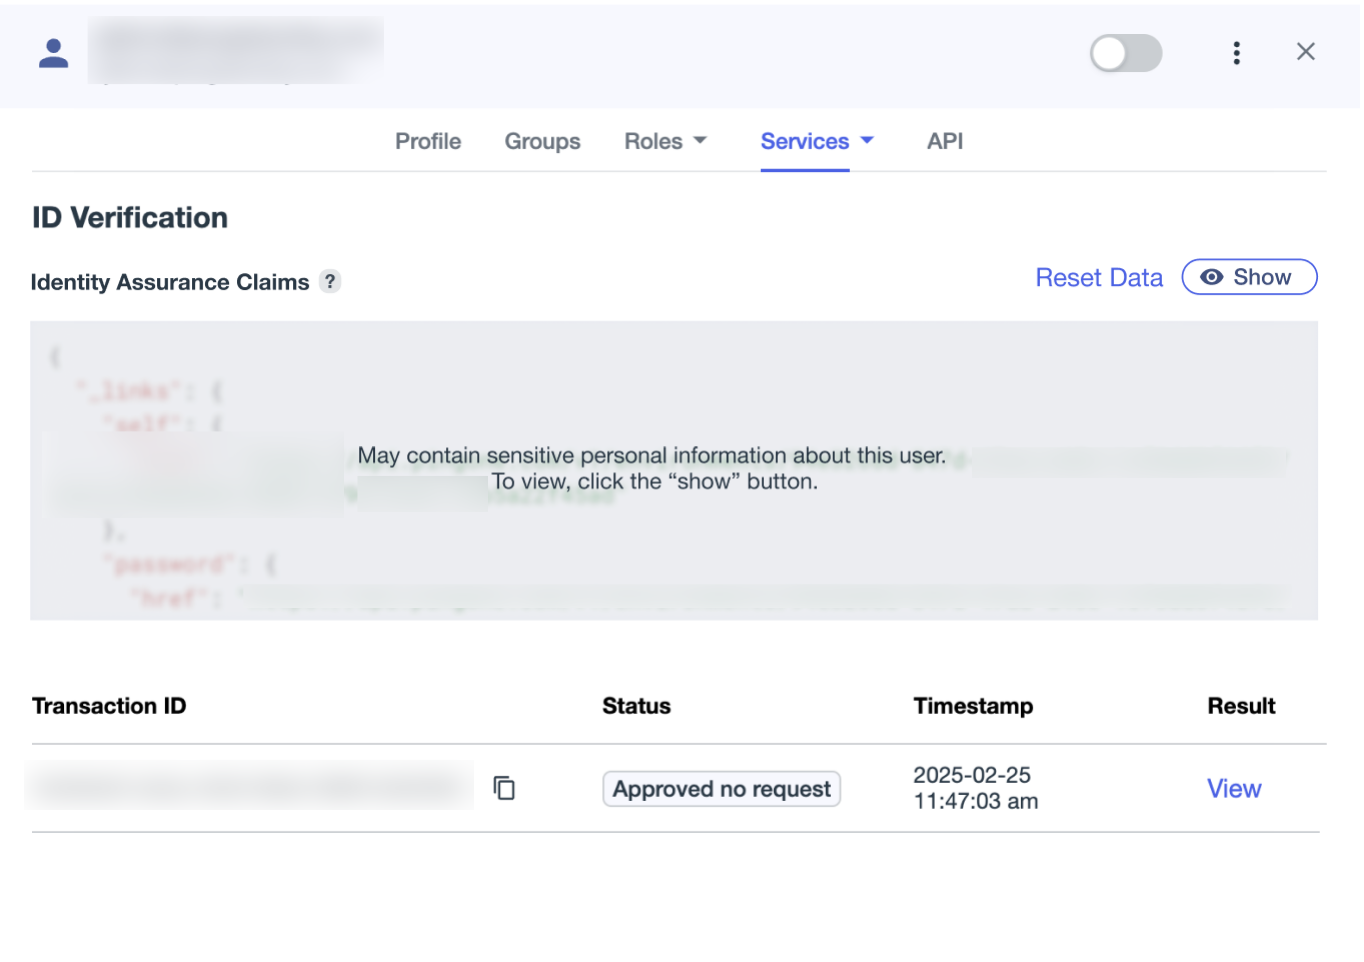1364x962 pixels.
Task: Open the Groups tab
Action: click(542, 141)
